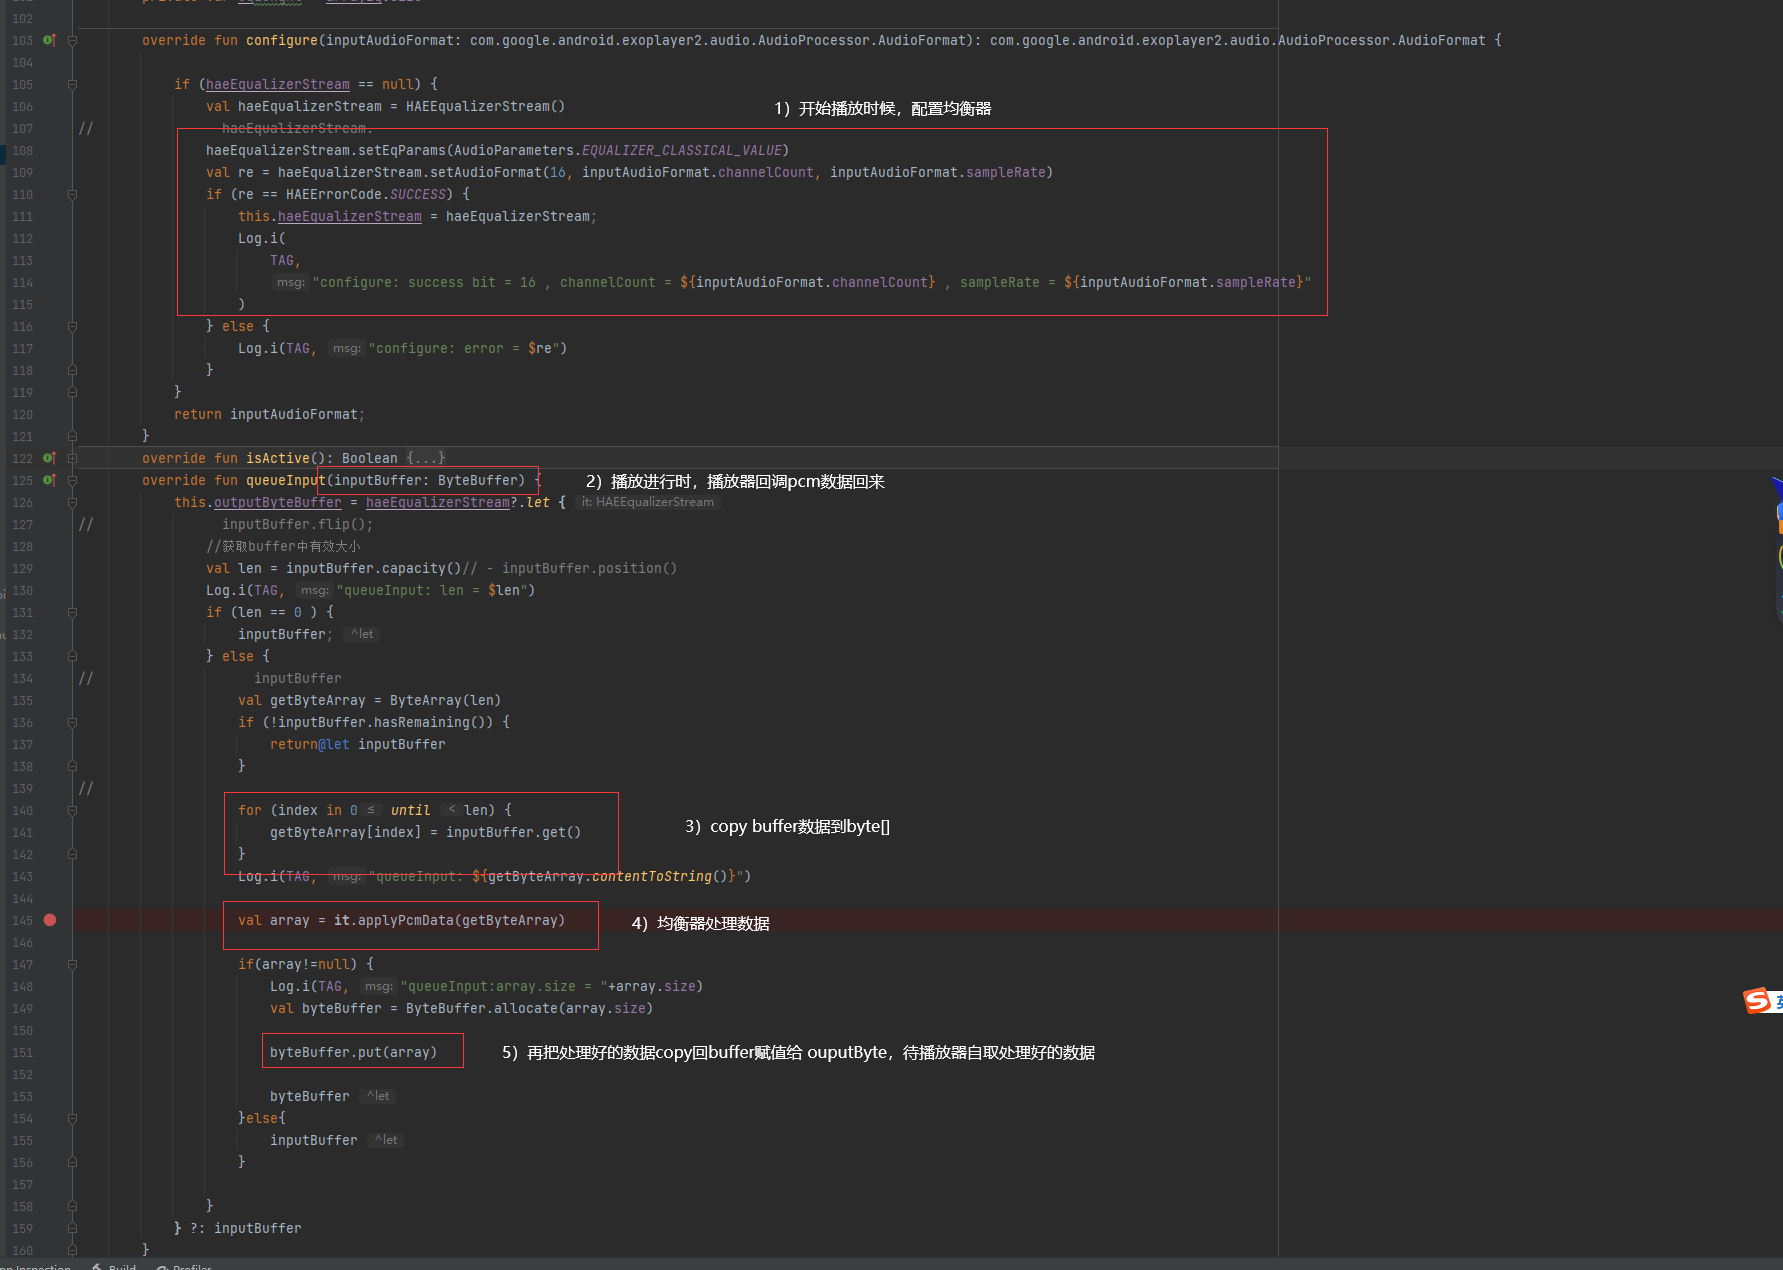Set a breakpoint in gutter of line 130
Viewport: 1783px width, 1270px height.
point(50,590)
